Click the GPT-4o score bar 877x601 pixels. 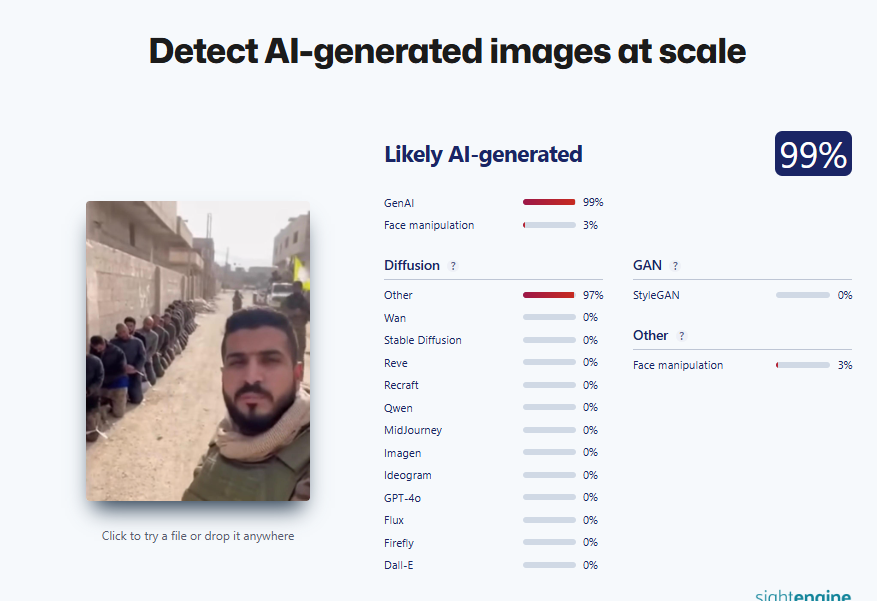tap(549, 498)
